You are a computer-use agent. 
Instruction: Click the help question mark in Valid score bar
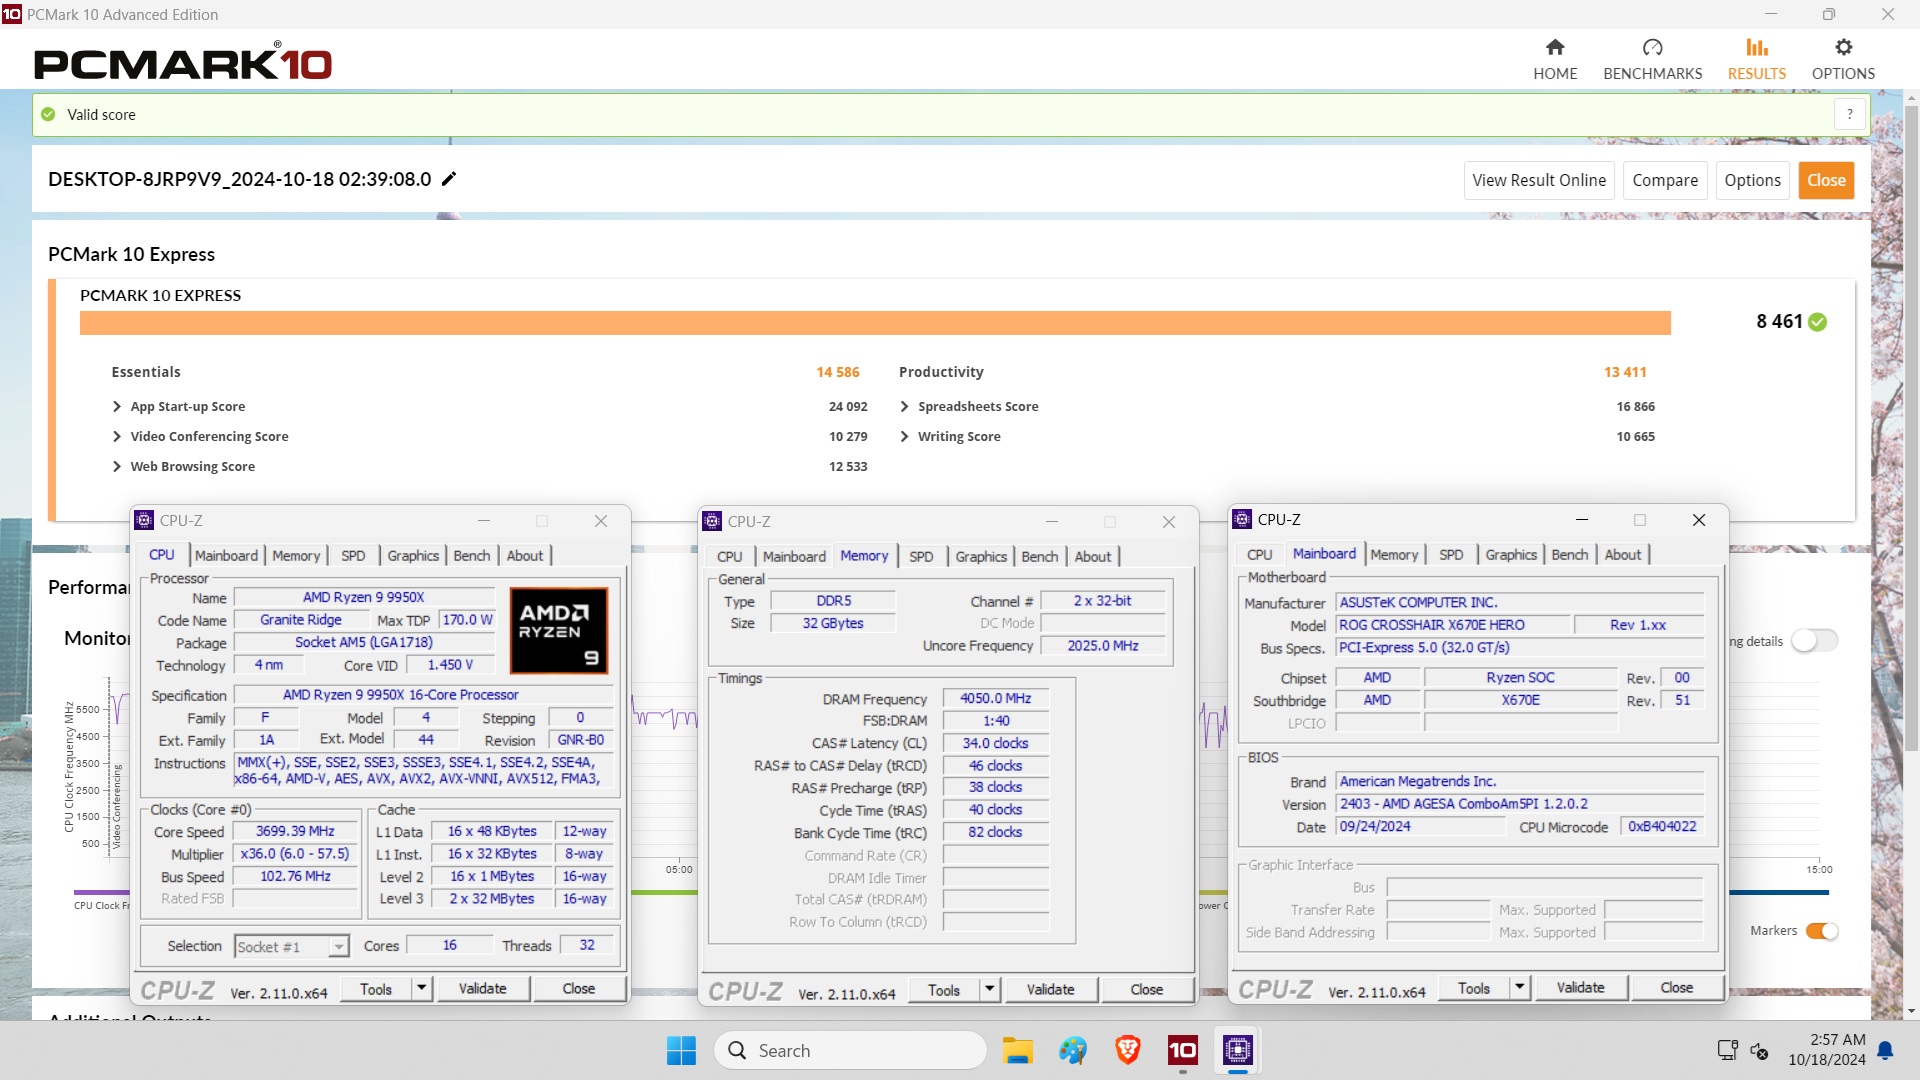[1850, 114]
